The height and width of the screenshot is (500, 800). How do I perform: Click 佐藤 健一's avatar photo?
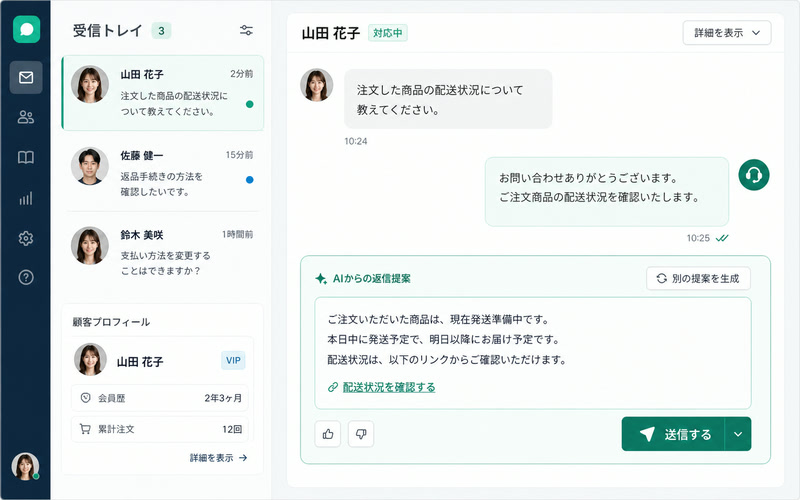[x=90, y=166]
